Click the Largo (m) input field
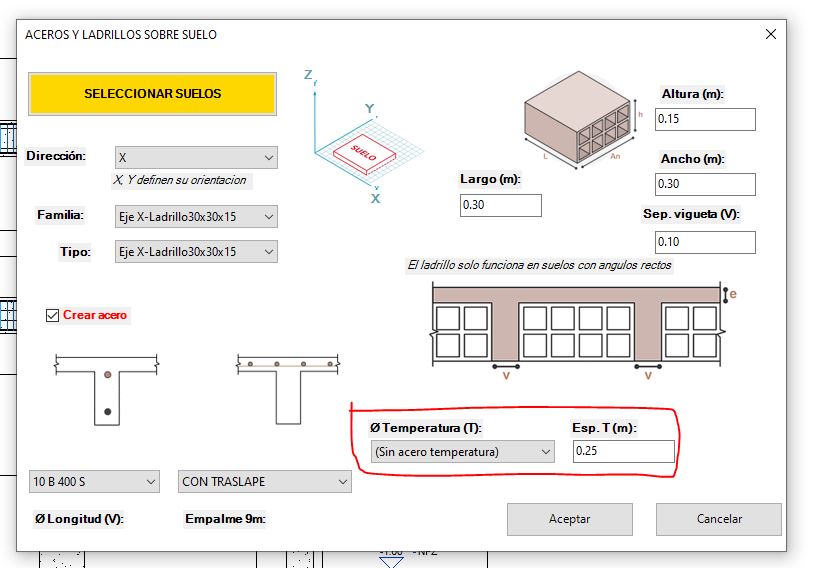 [501, 205]
